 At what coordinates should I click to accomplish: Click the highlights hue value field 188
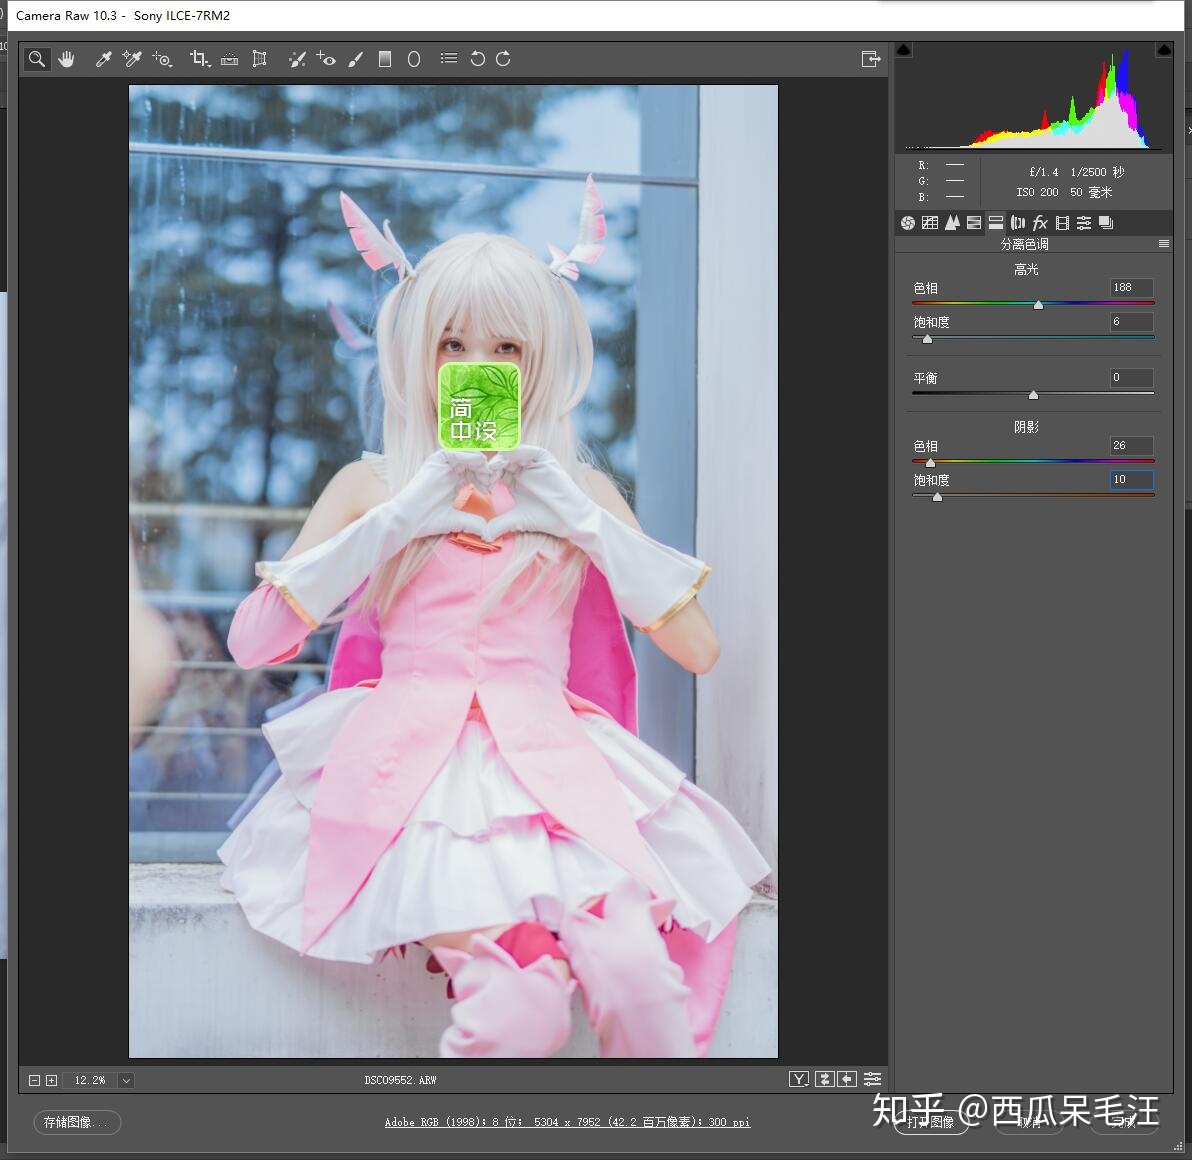(x=1131, y=287)
